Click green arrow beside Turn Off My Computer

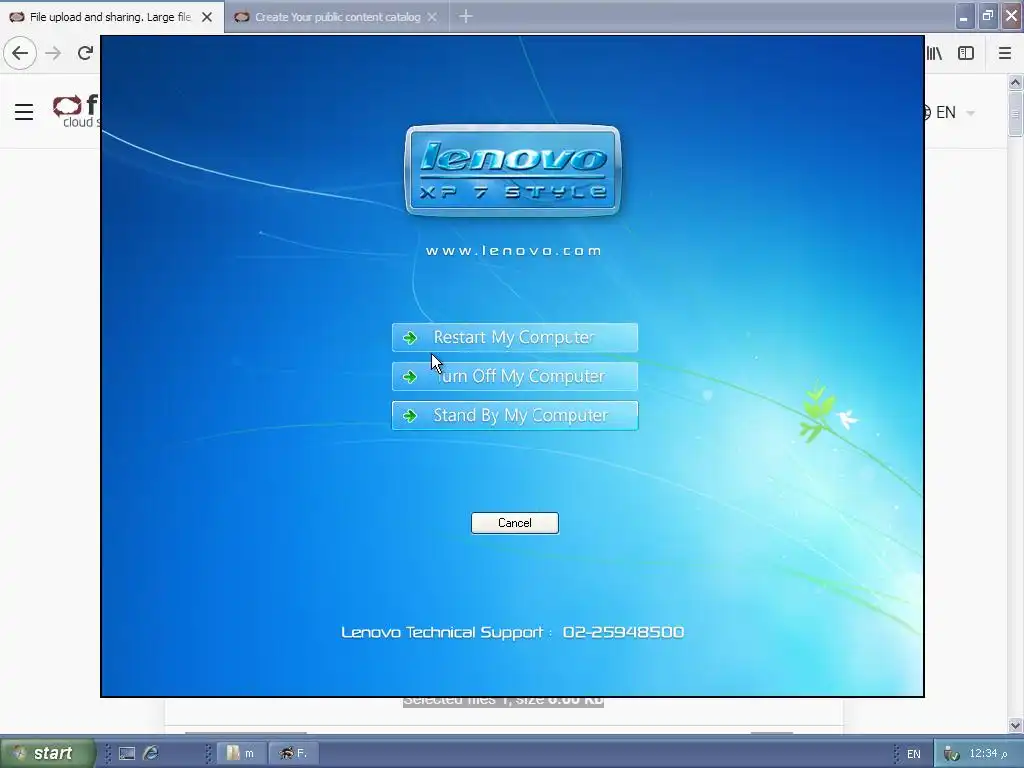(x=410, y=377)
